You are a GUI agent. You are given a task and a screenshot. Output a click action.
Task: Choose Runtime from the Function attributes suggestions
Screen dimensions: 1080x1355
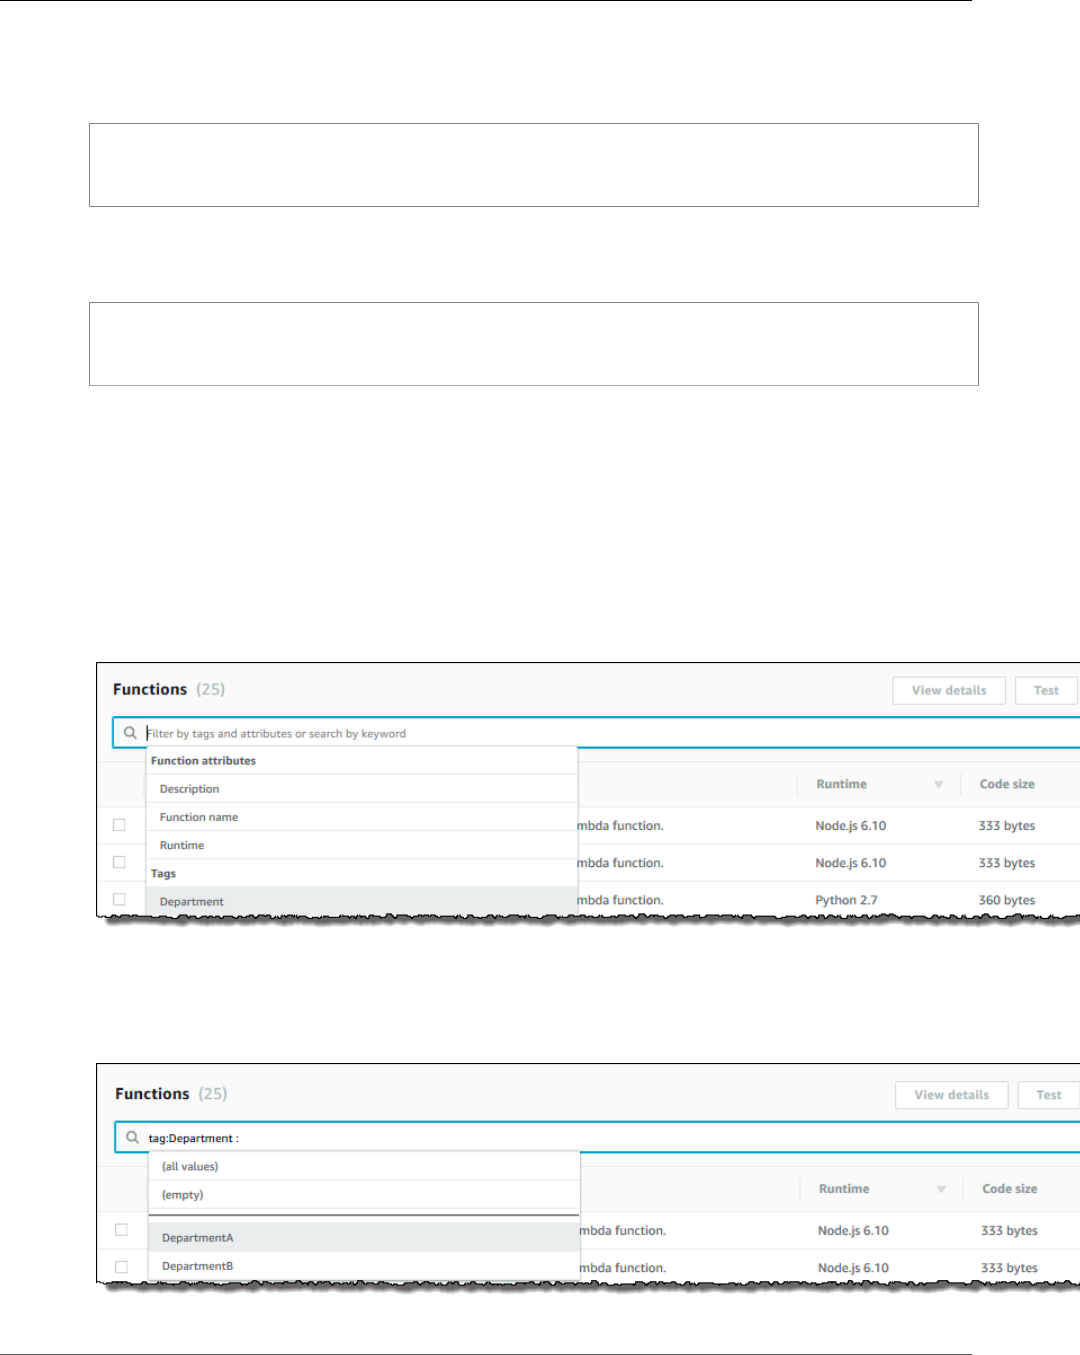click(362, 845)
